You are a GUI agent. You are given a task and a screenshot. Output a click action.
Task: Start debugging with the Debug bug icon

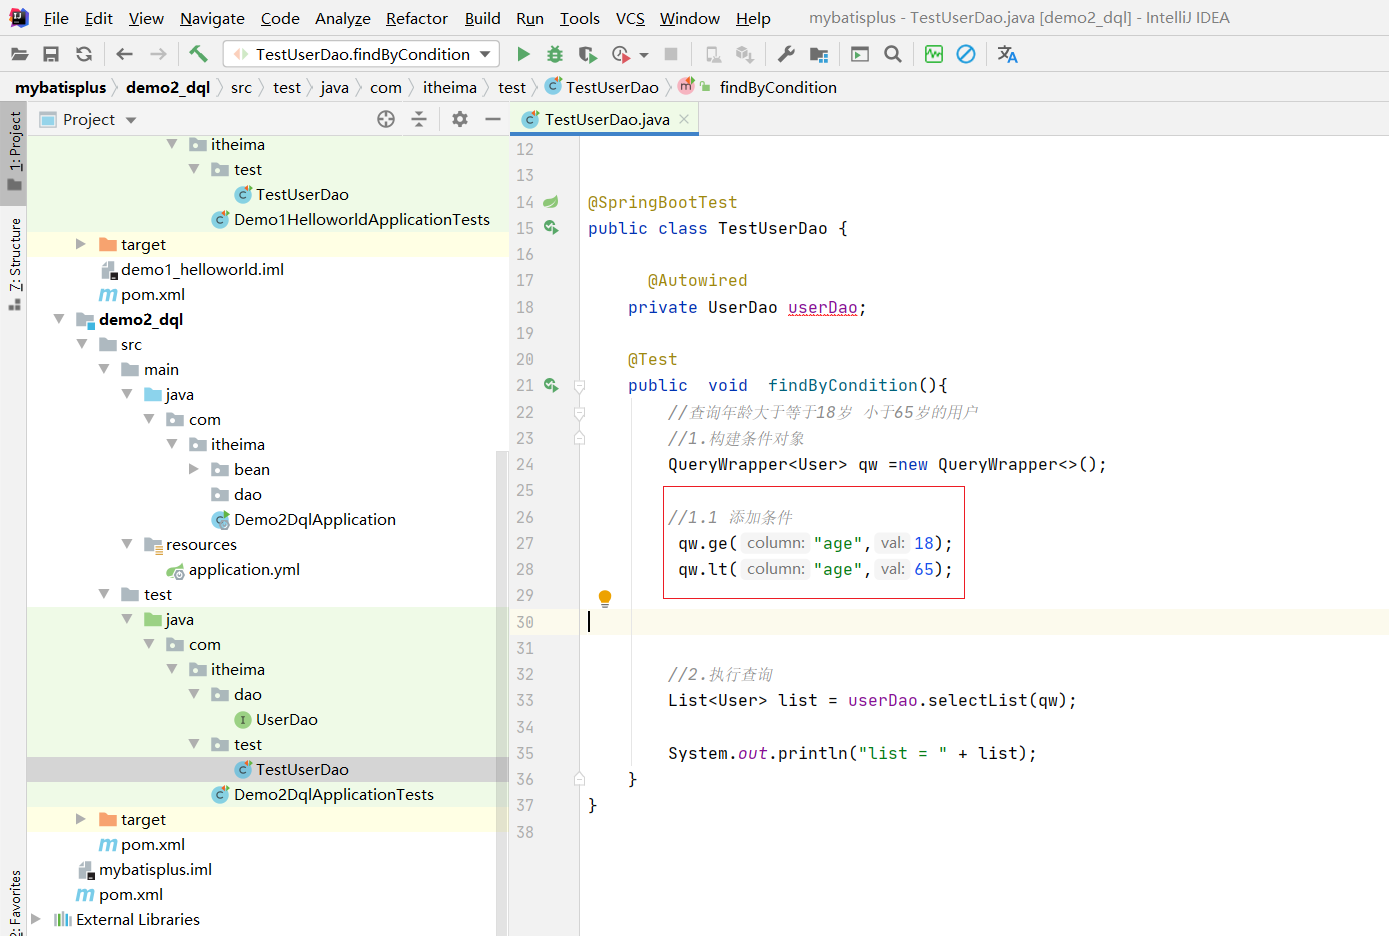[x=555, y=54]
